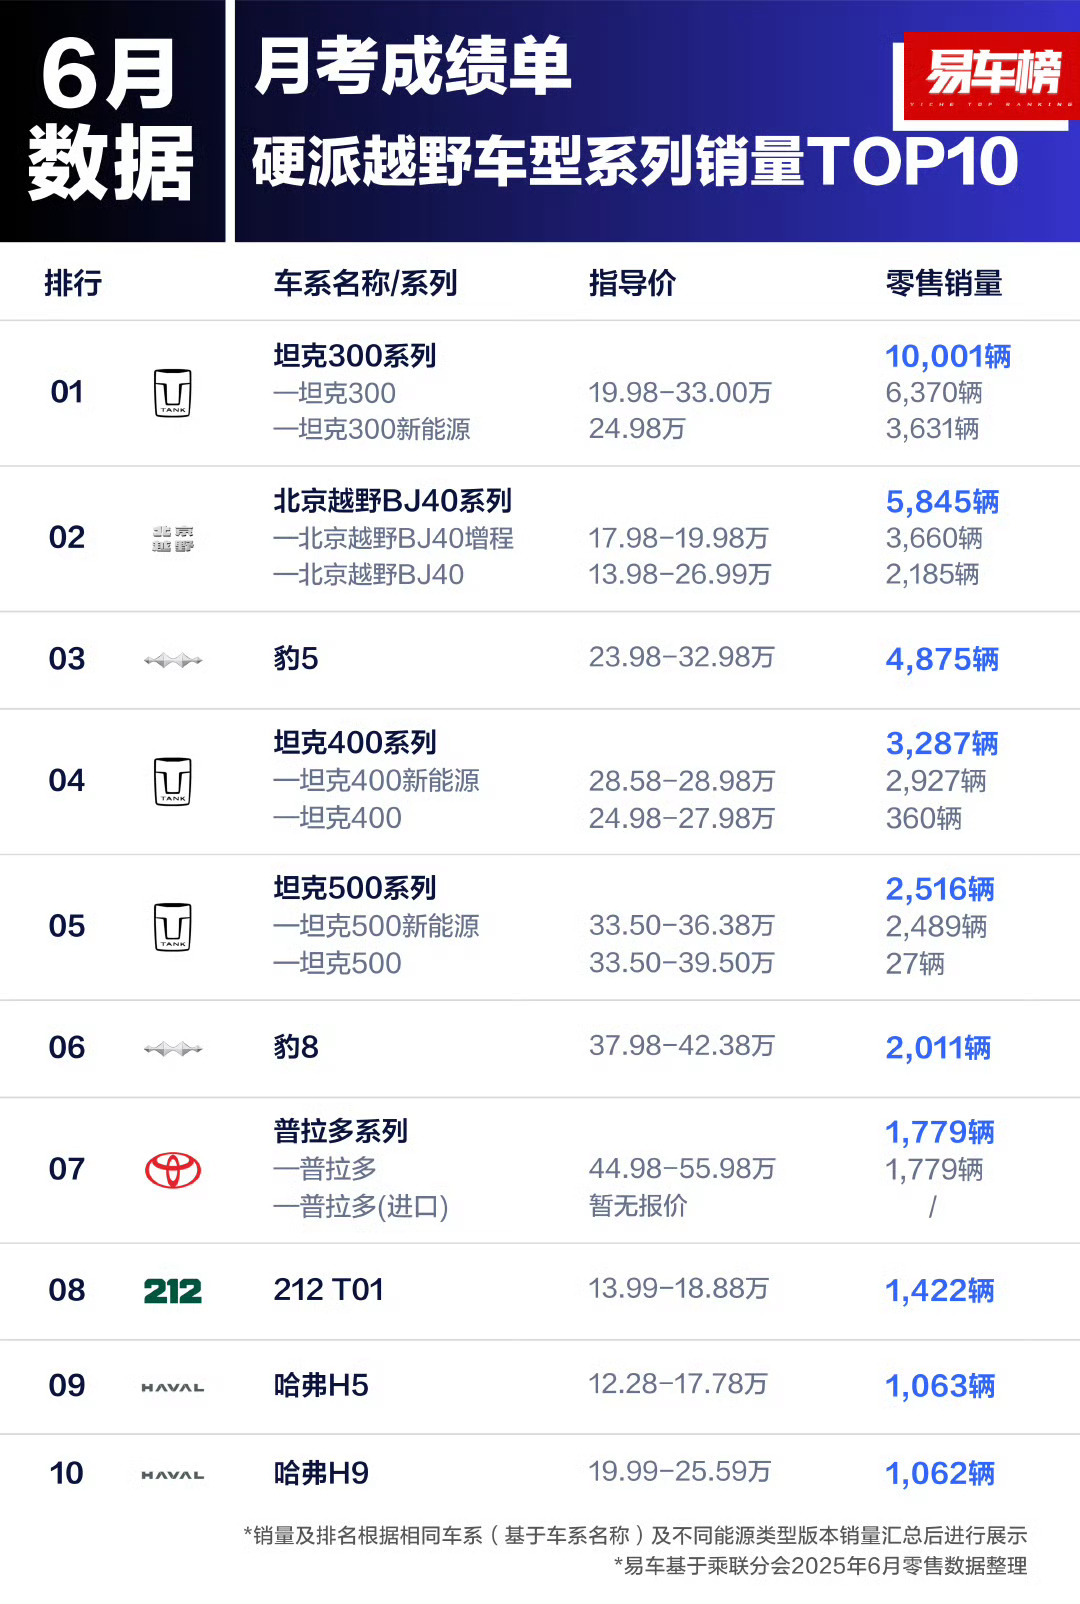Click the Beijing Off-road logo in row 02

click(x=173, y=539)
